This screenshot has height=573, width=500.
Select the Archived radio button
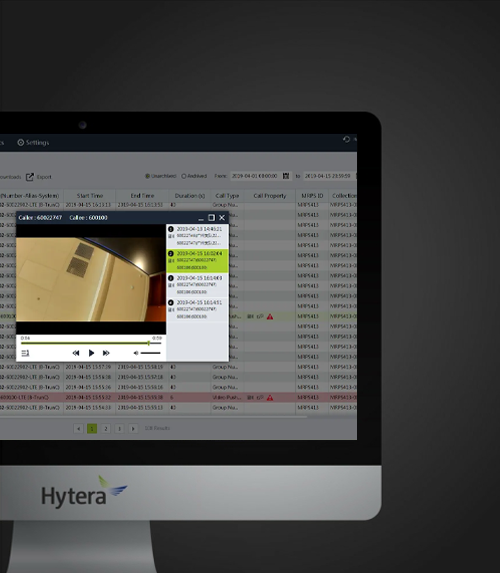(184, 176)
